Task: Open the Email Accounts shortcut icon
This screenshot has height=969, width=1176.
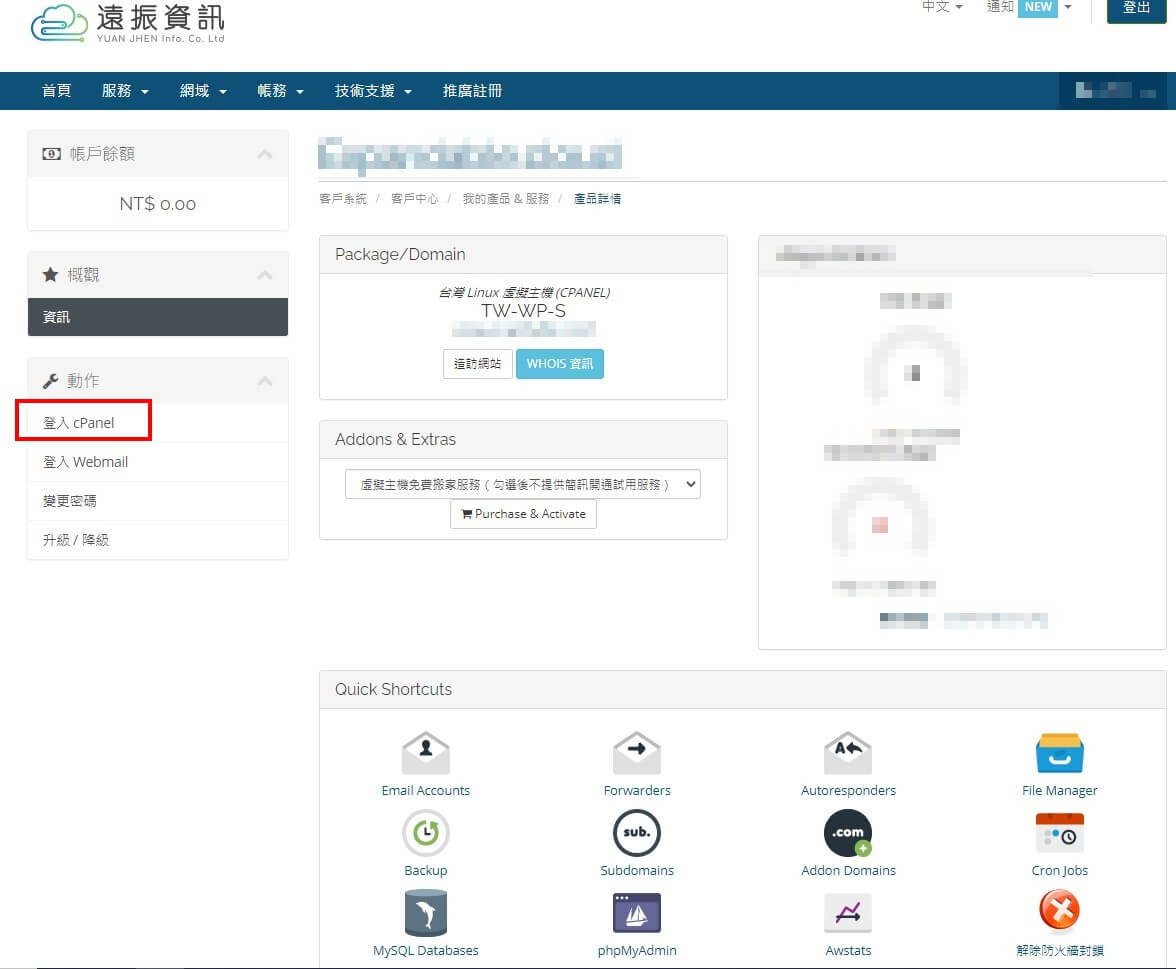Action: click(425, 752)
